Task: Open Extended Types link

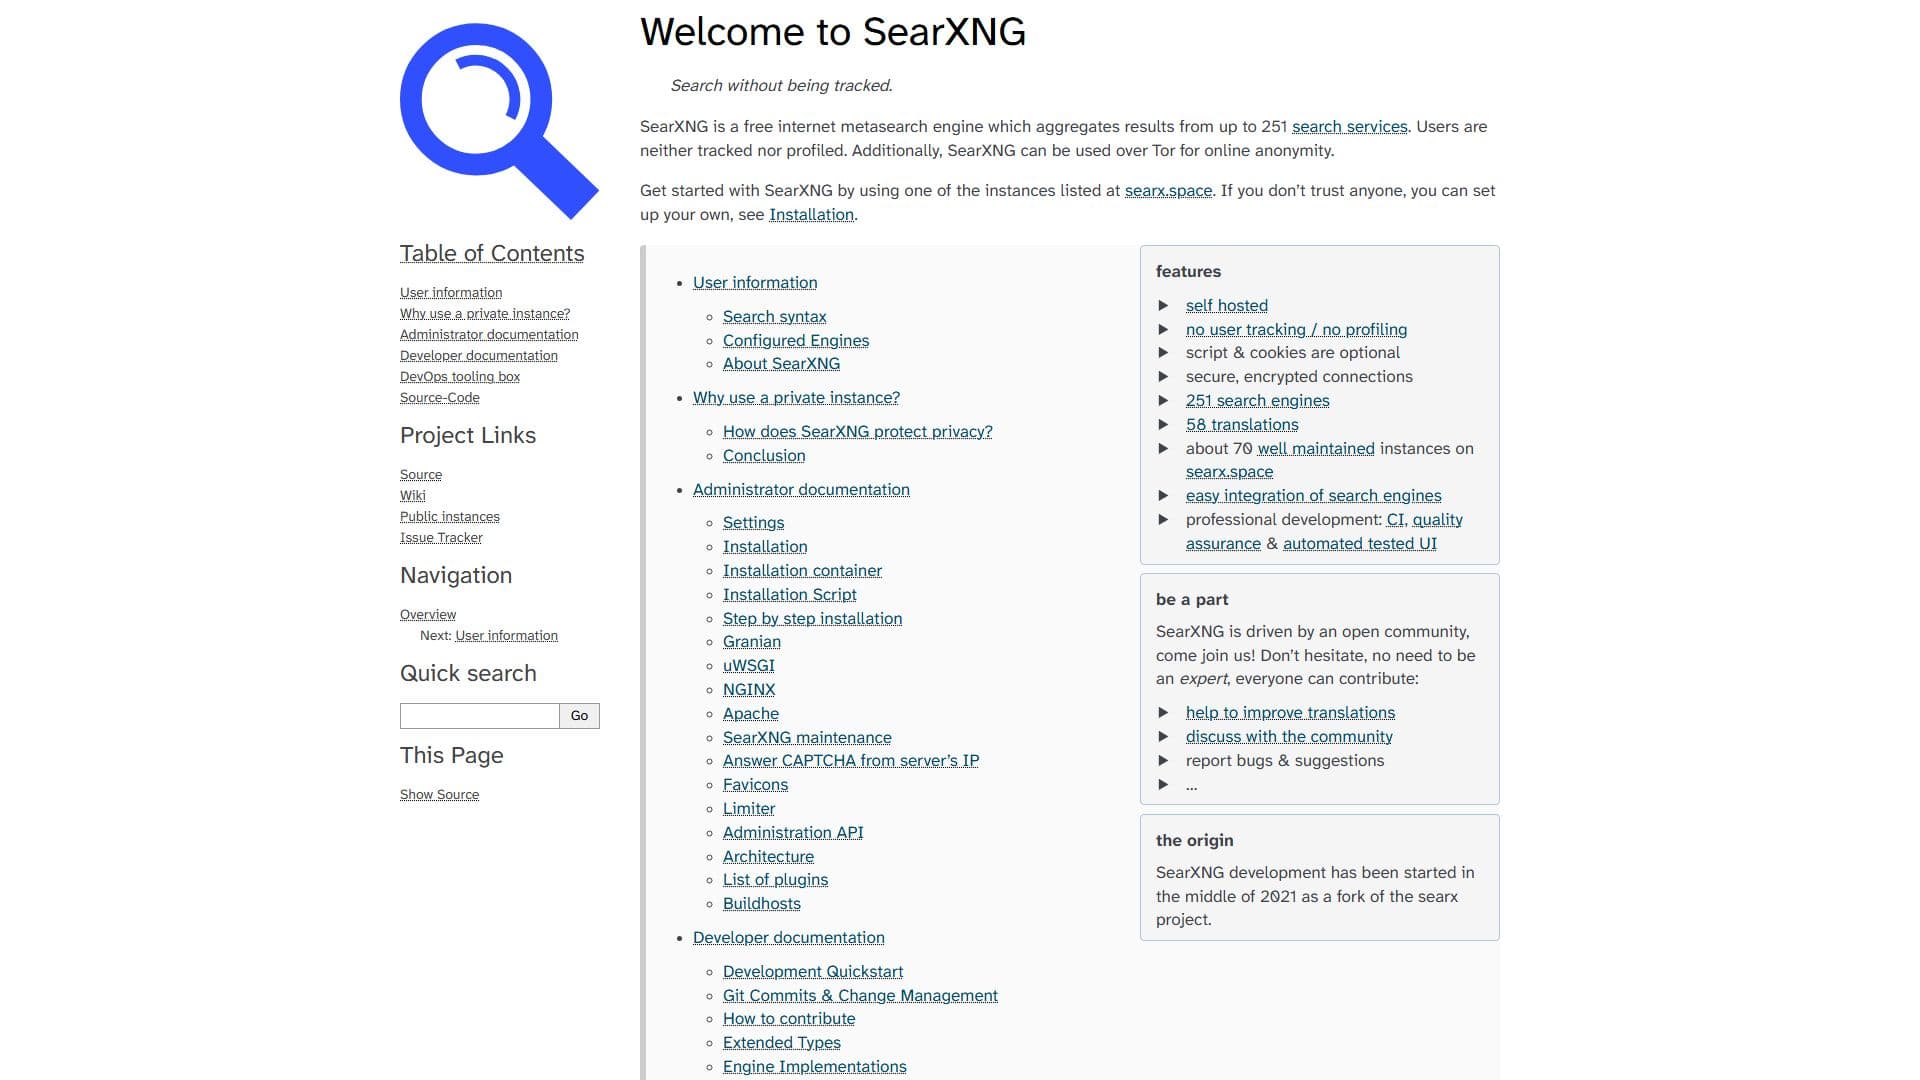Action: tap(782, 1043)
